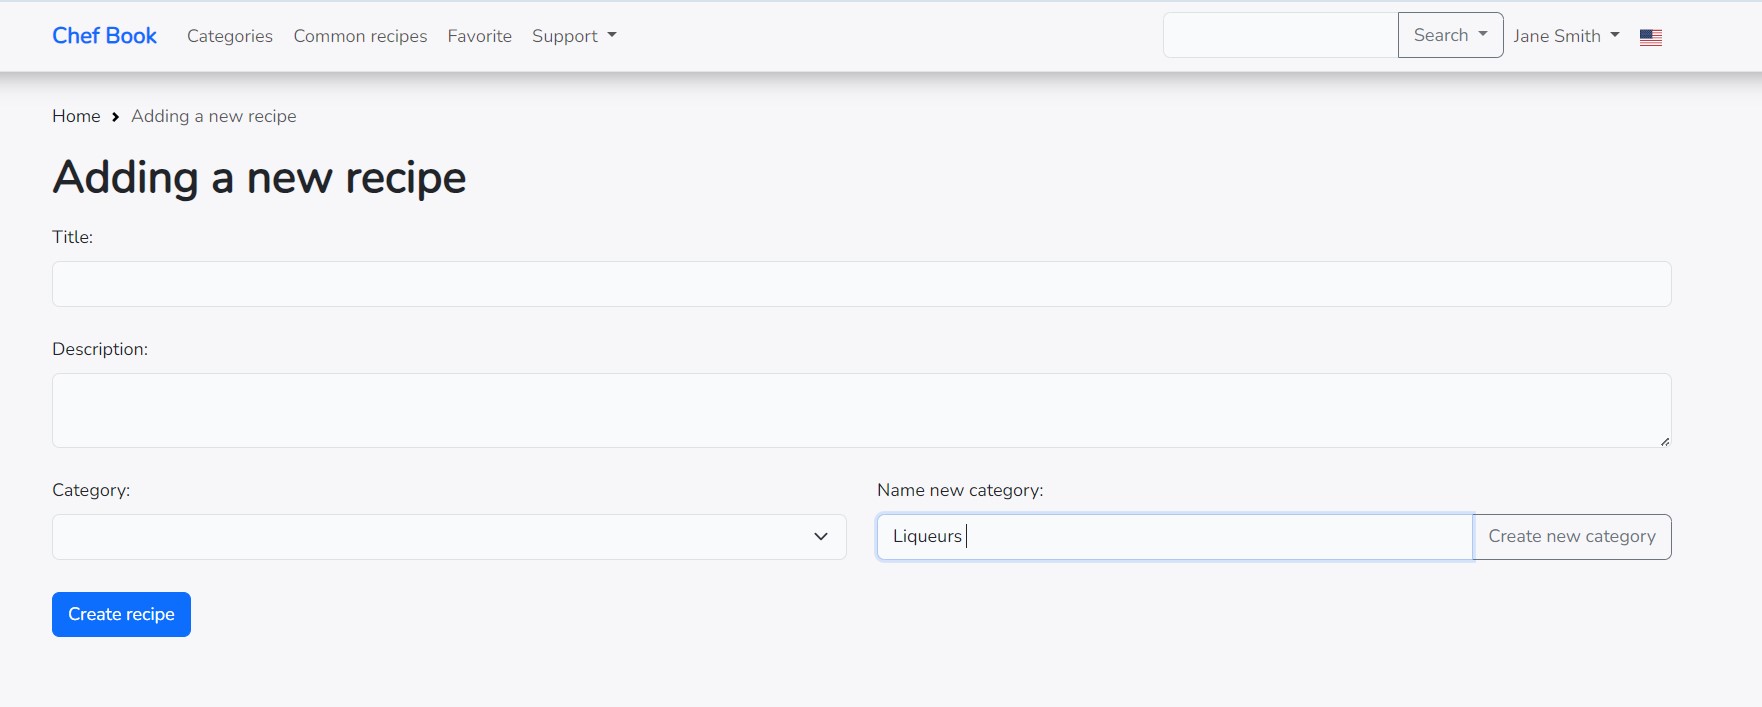Focus the Title input field
The height and width of the screenshot is (707, 1762).
[x=860, y=284]
